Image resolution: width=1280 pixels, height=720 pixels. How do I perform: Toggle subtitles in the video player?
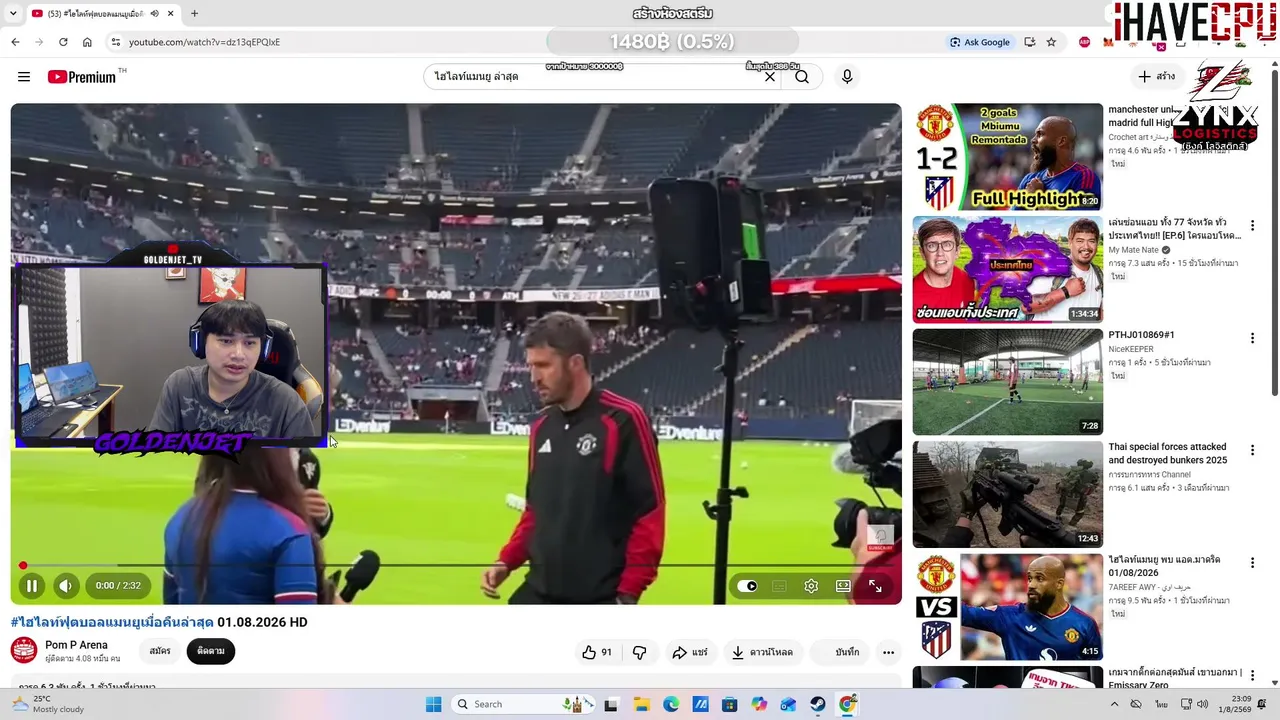pos(779,586)
